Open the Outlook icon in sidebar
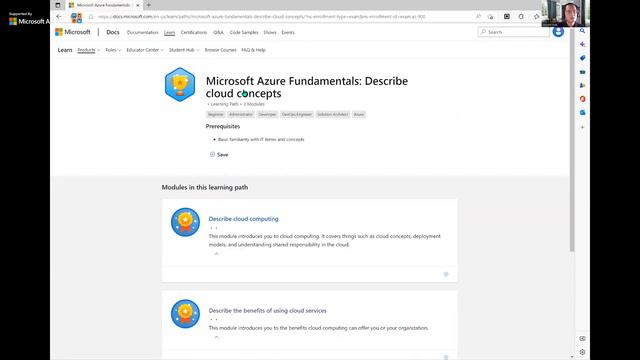The width and height of the screenshot is (640, 360). pyautogui.click(x=582, y=113)
